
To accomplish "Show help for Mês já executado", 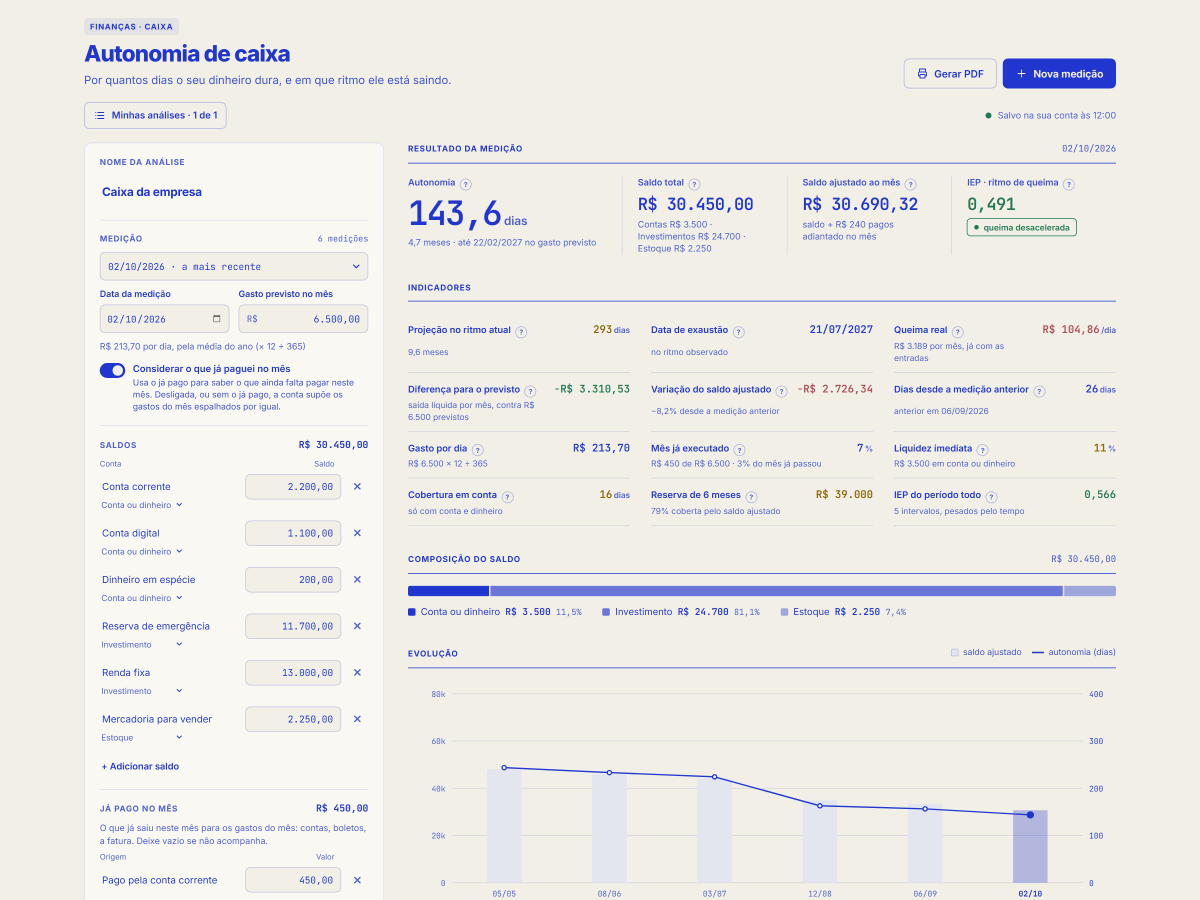I will pyautogui.click(x=739, y=450).
